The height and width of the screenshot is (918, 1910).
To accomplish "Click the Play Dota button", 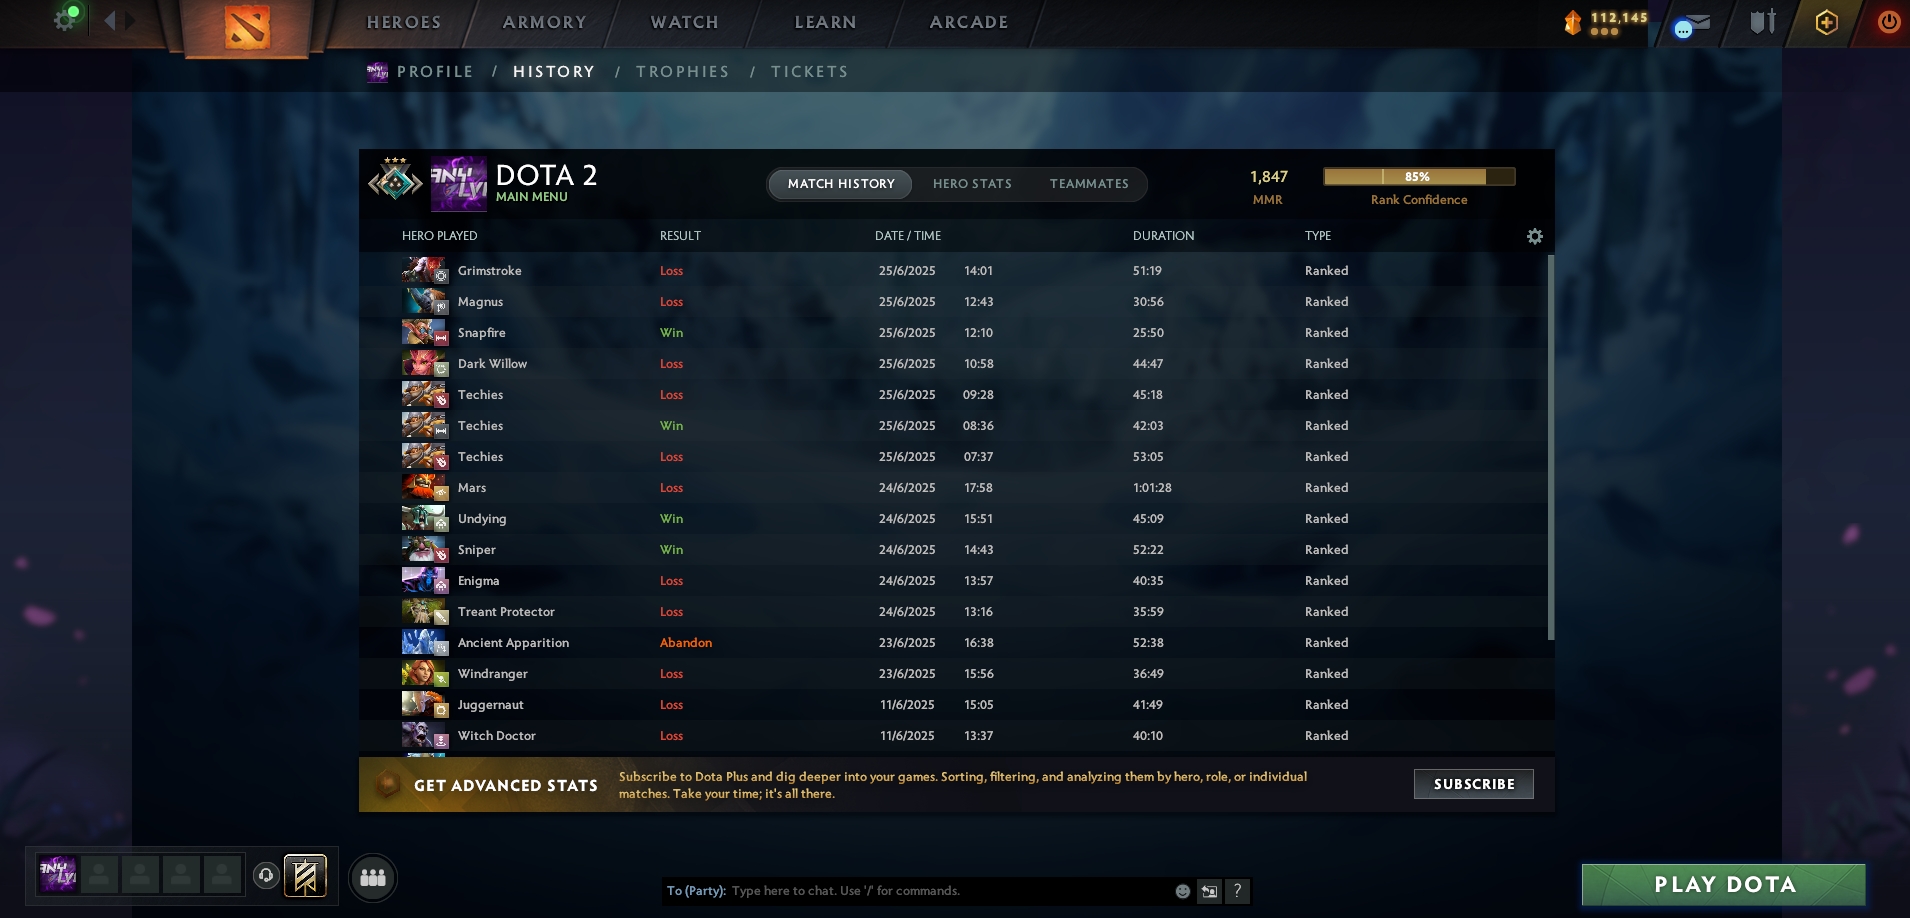I will pyautogui.click(x=1724, y=884).
